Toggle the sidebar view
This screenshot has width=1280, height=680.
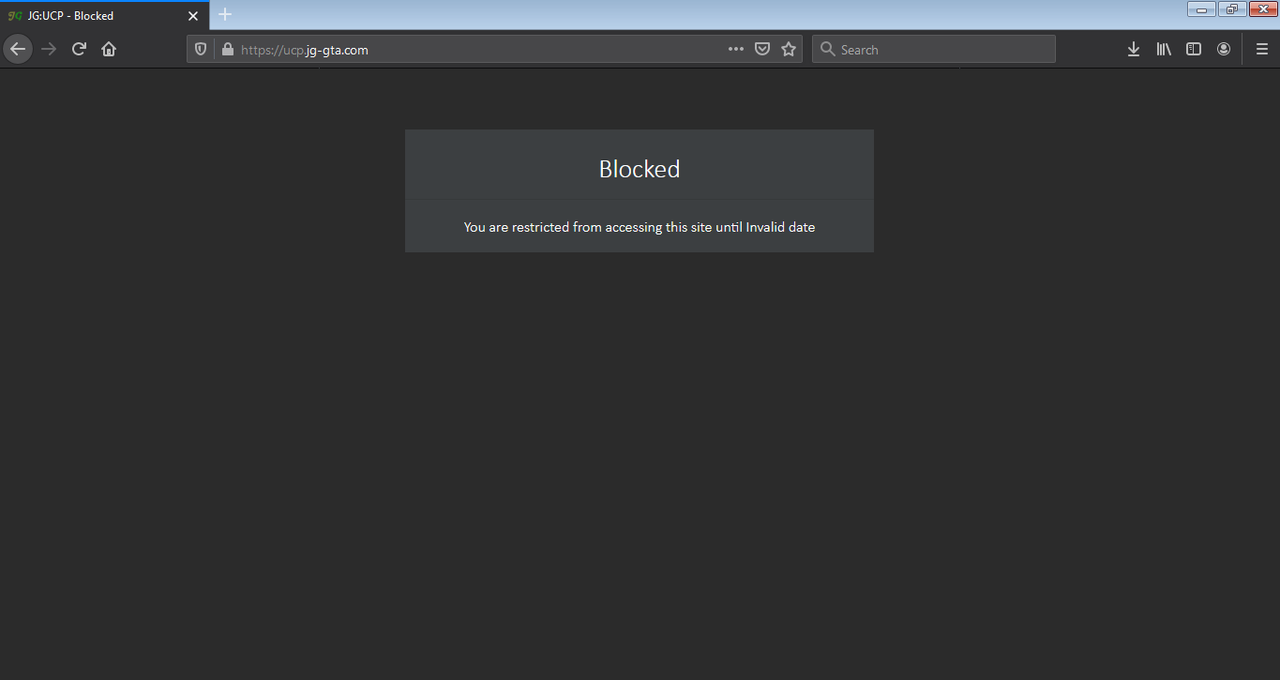(1193, 49)
